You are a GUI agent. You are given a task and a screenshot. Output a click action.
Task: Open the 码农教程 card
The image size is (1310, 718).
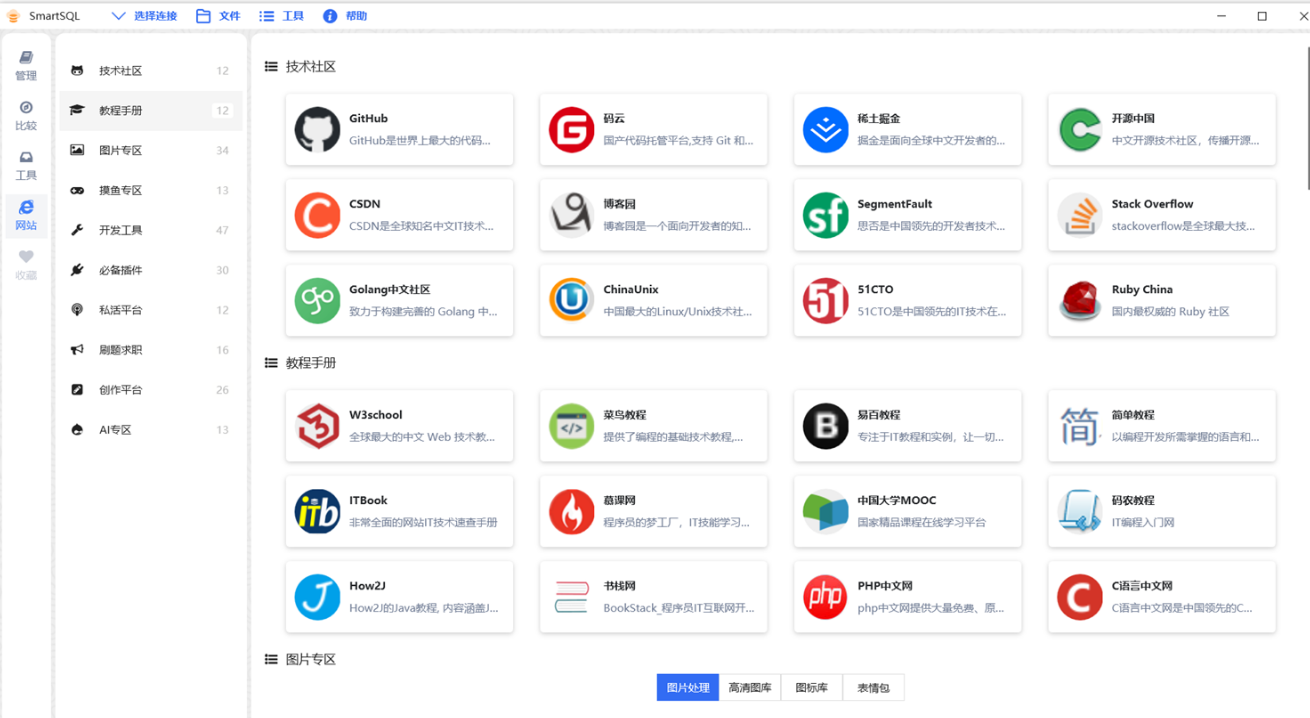(1162, 512)
